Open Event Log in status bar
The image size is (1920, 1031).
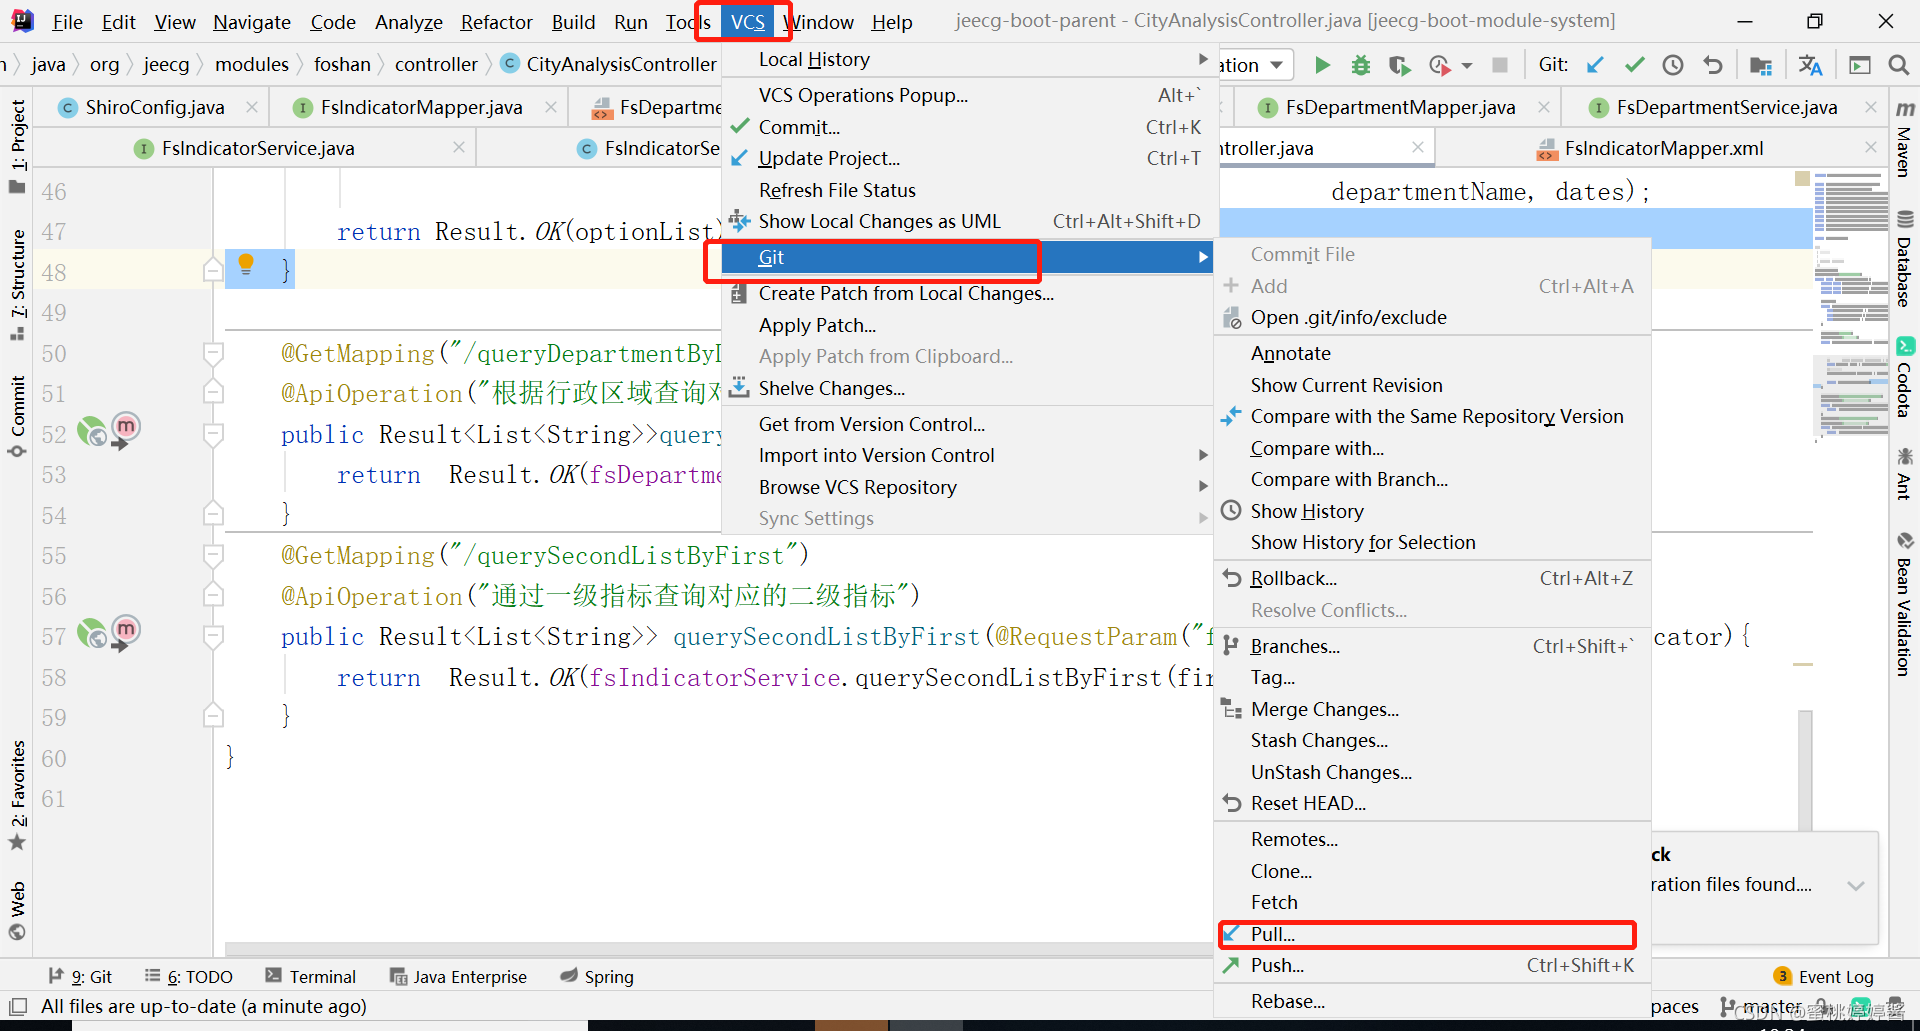coord(1824,977)
